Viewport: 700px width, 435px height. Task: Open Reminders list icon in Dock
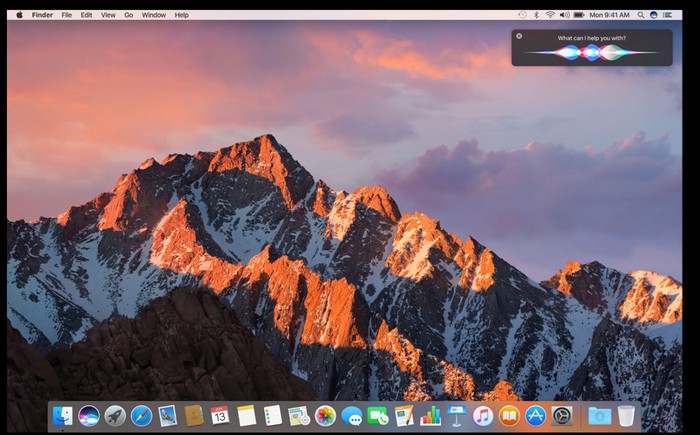[273, 416]
